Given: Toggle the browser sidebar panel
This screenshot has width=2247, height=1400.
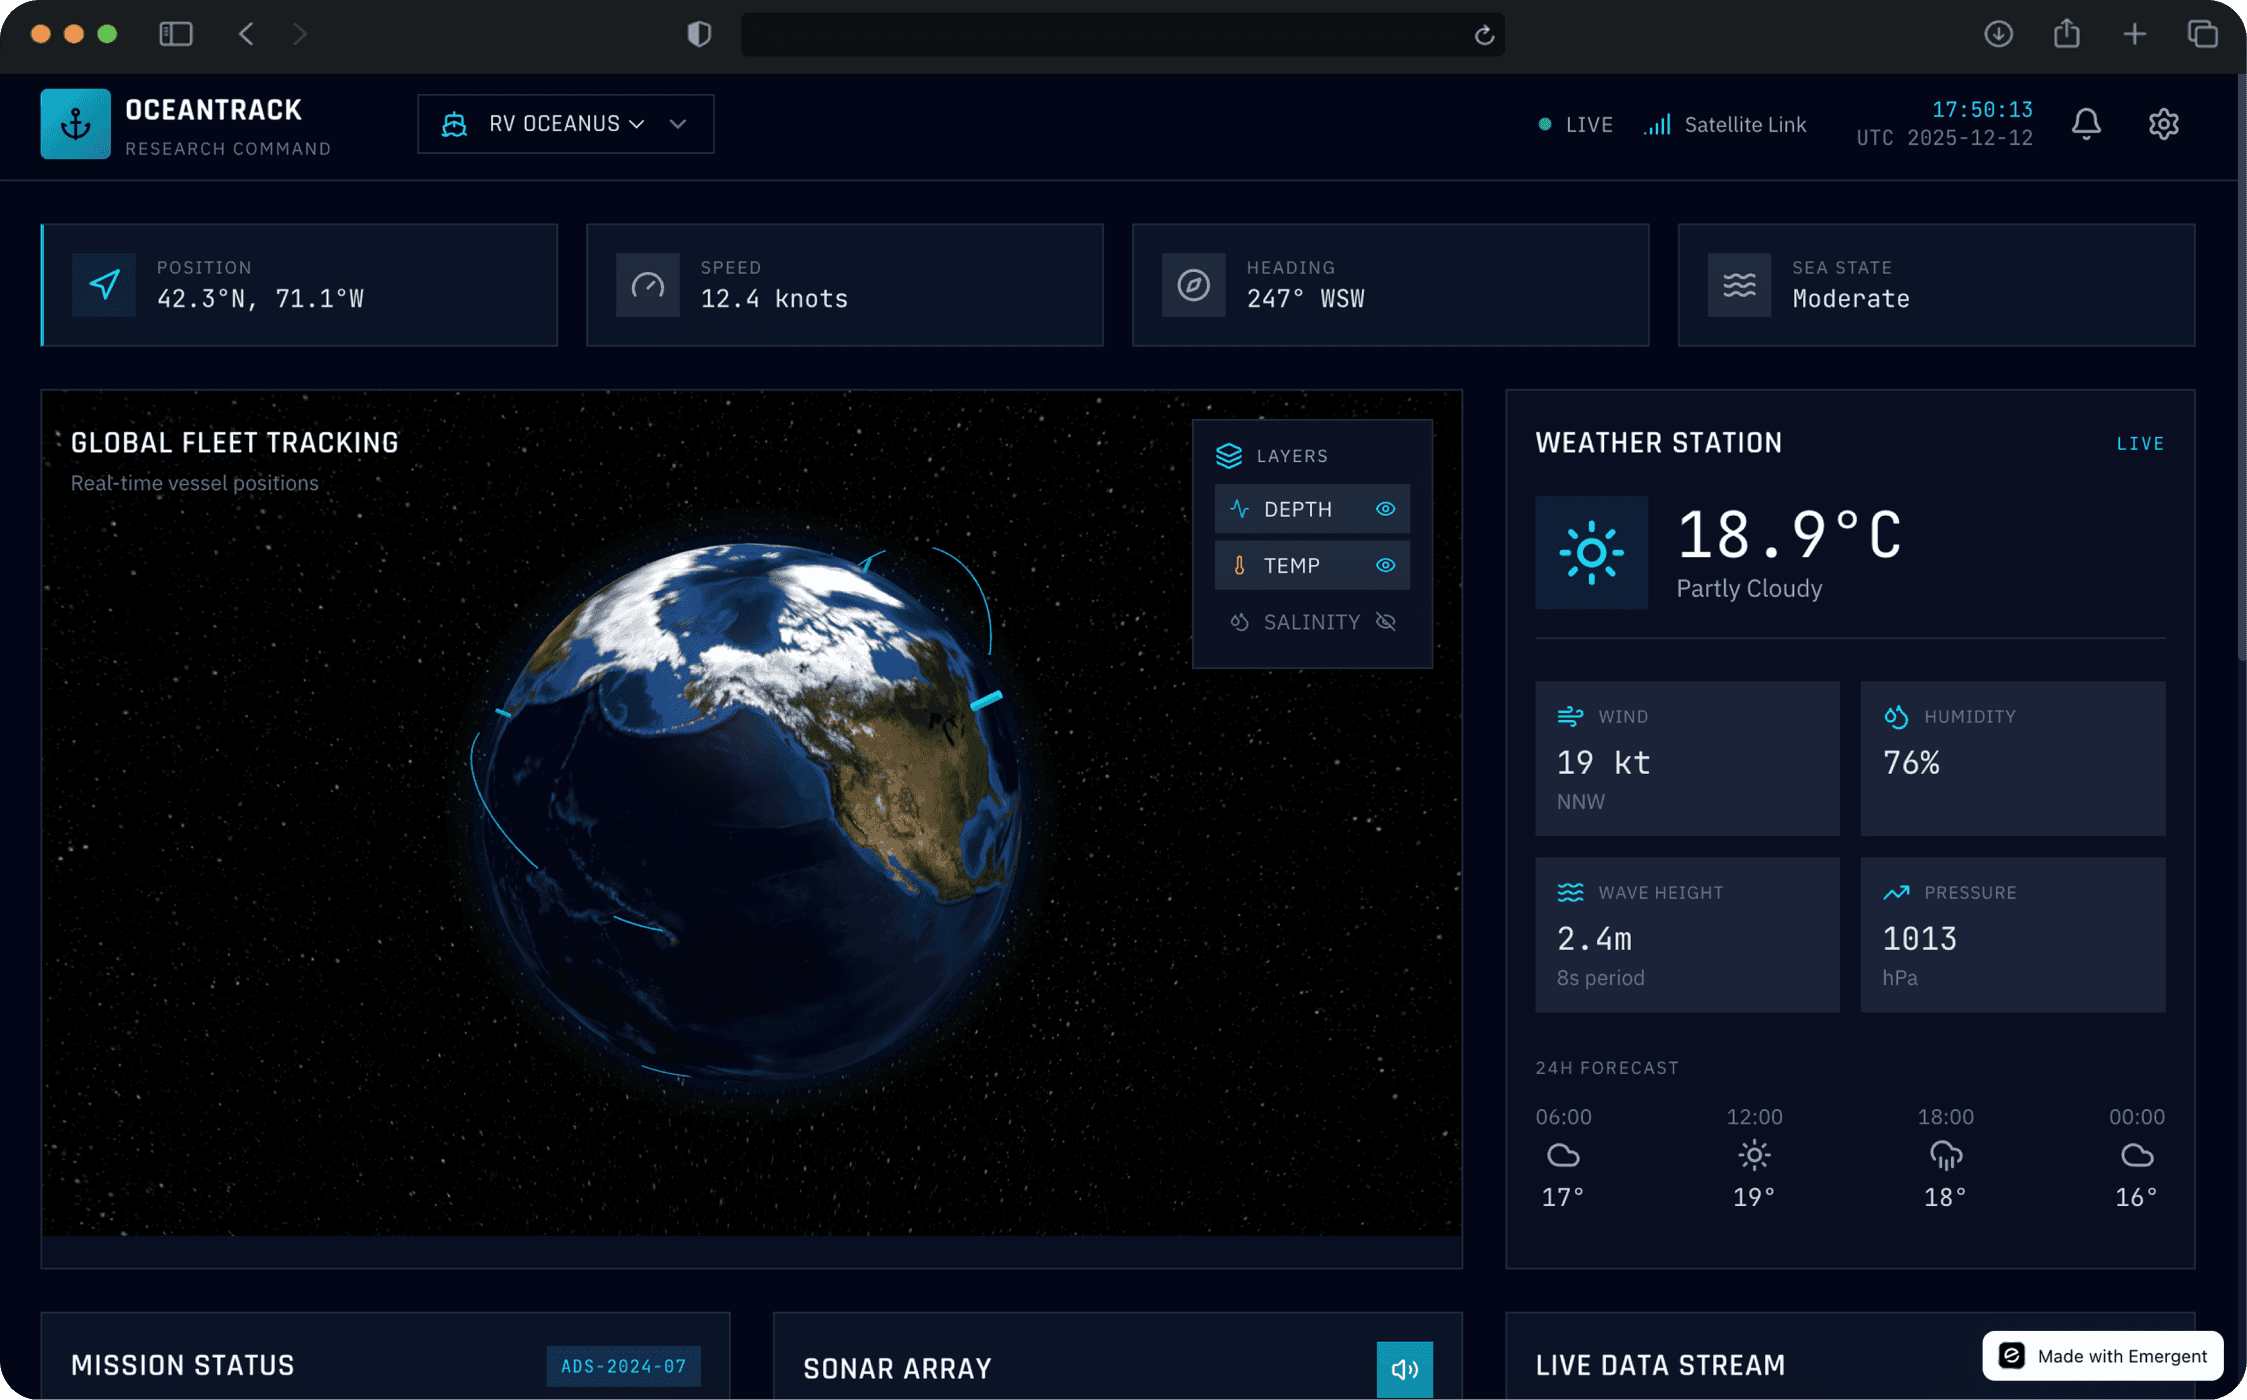Looking at the screenshot, I should (x=176, y=34).
